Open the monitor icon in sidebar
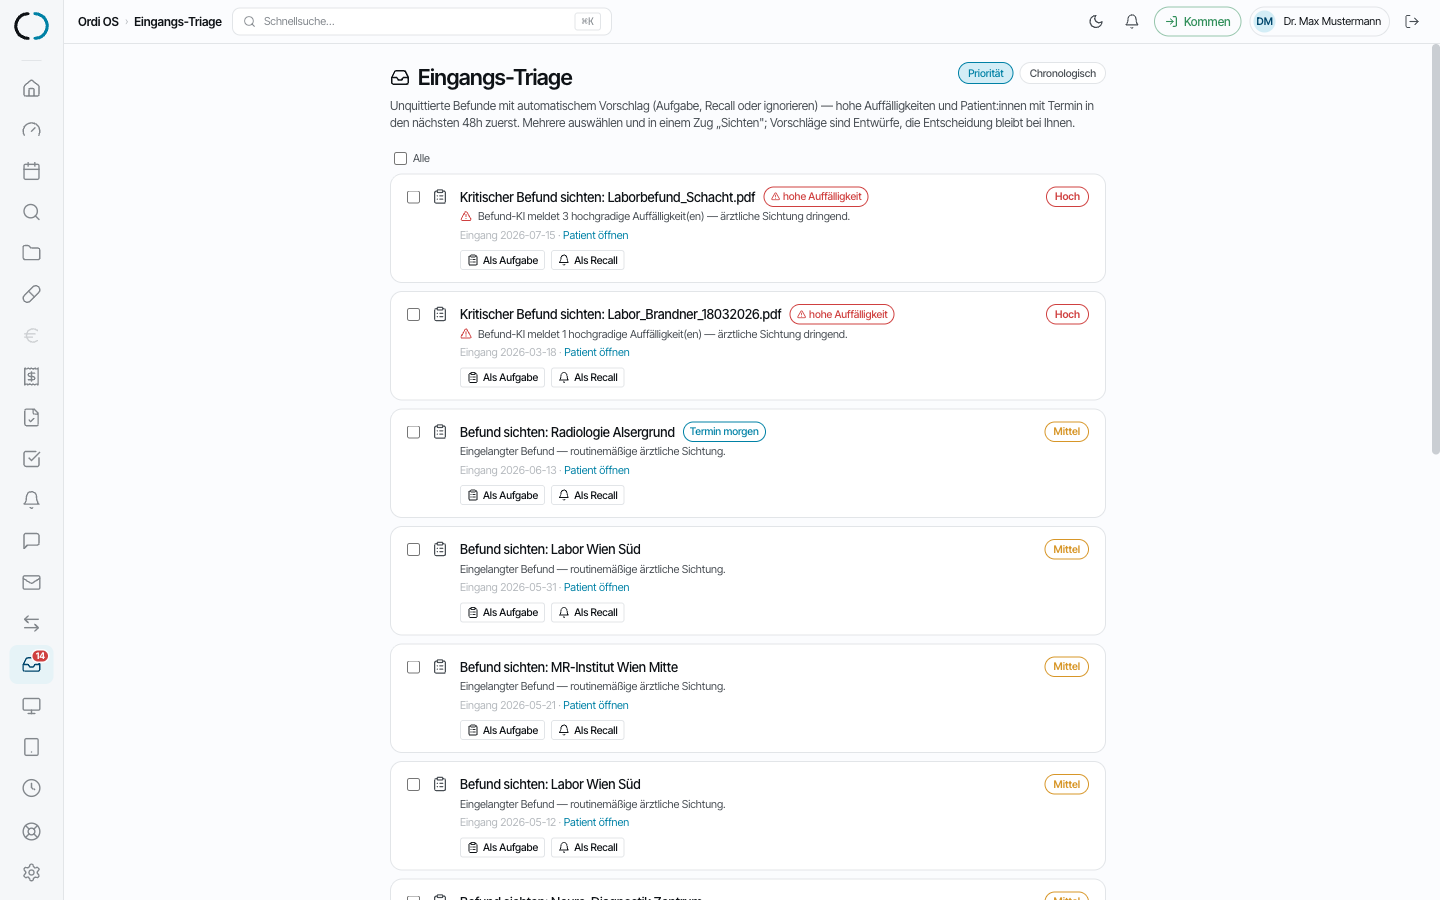Screen dimensions: 1440x900 (x=31, y=706)
